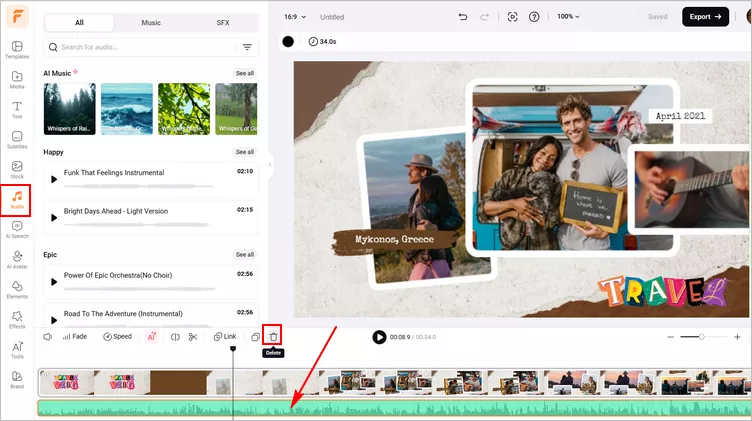The image size is (752, 421).
Task: Open the AI Avatar panel
Action: [17, 259]
